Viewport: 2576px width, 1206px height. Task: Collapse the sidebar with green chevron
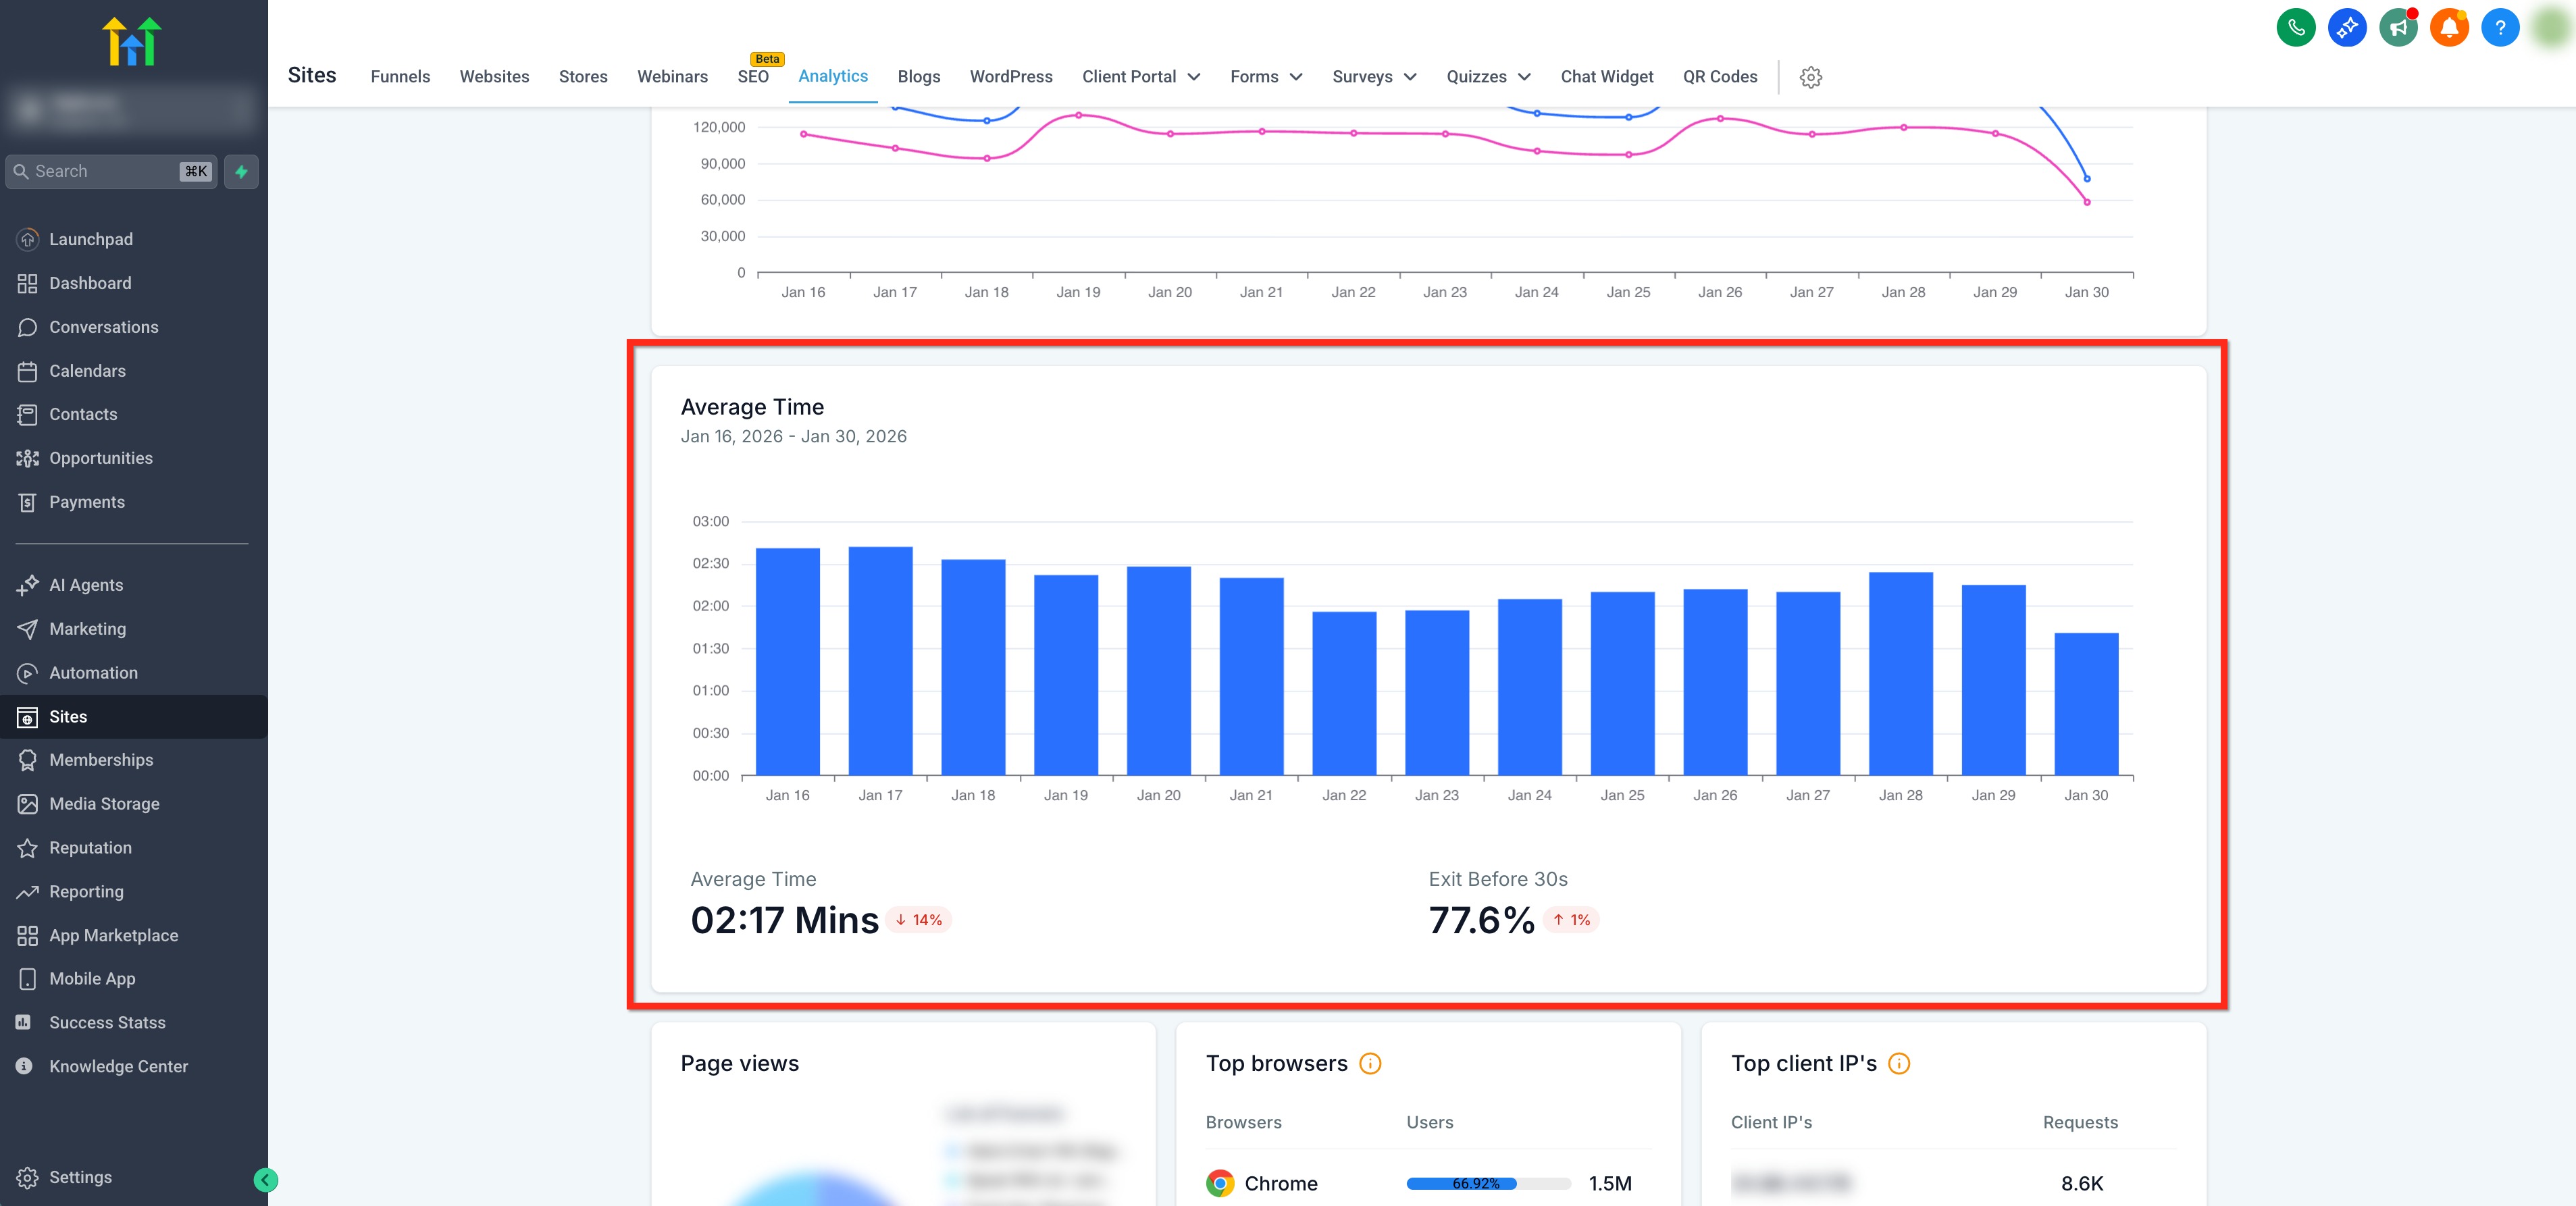(x=265, y=1180)
